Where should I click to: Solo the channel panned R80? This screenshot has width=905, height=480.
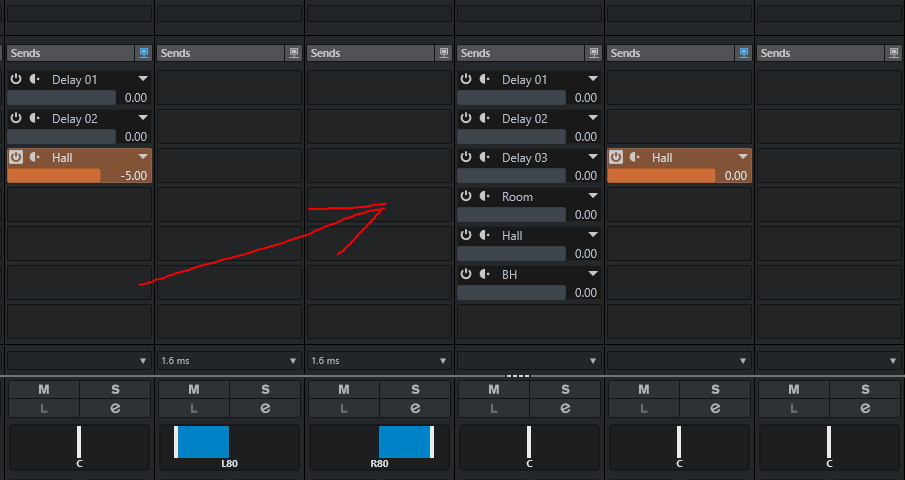point(415,389)
